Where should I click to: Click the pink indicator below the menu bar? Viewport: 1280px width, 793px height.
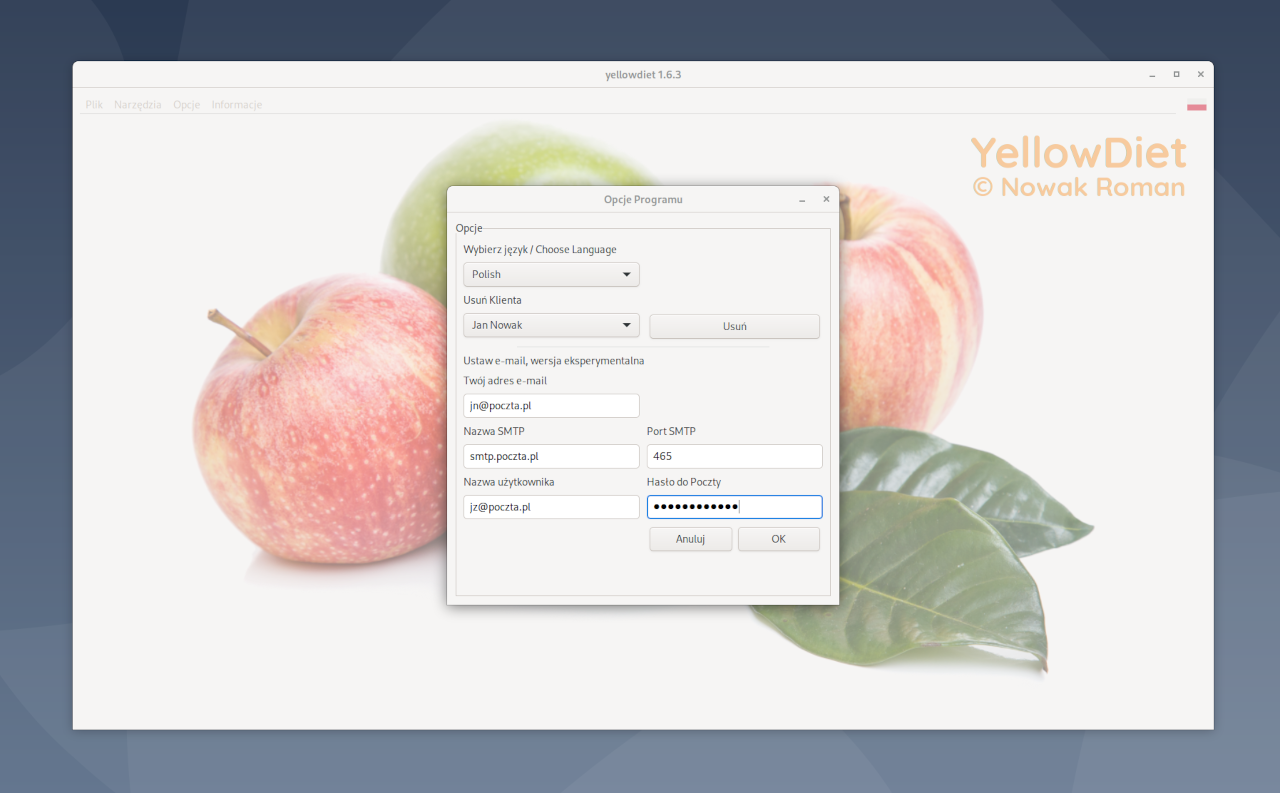[x=1196, y=106]
